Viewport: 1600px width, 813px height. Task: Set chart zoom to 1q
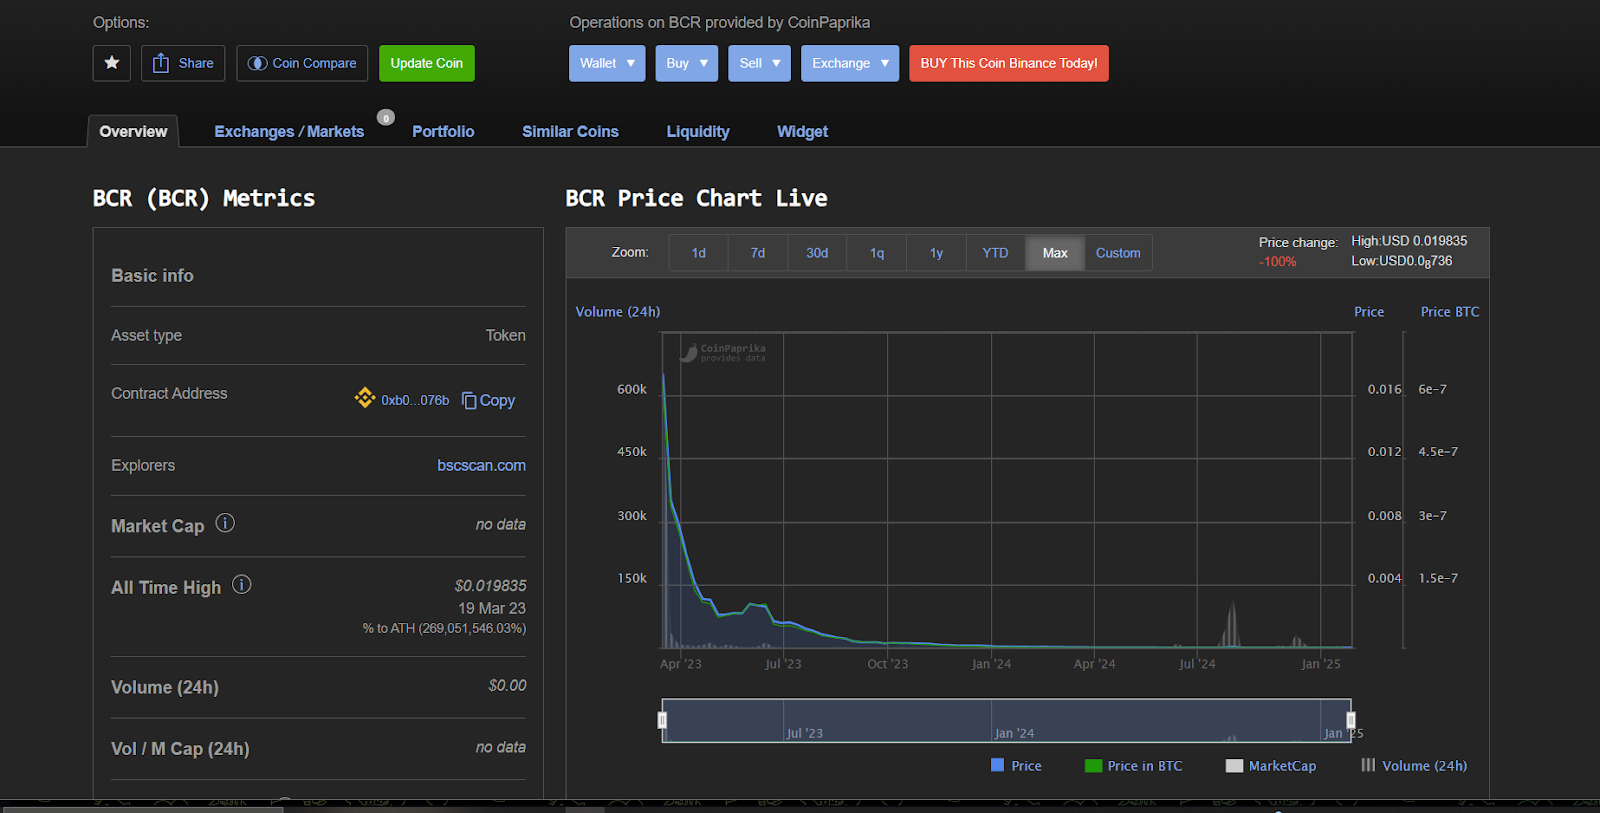[x=877, y=253]
